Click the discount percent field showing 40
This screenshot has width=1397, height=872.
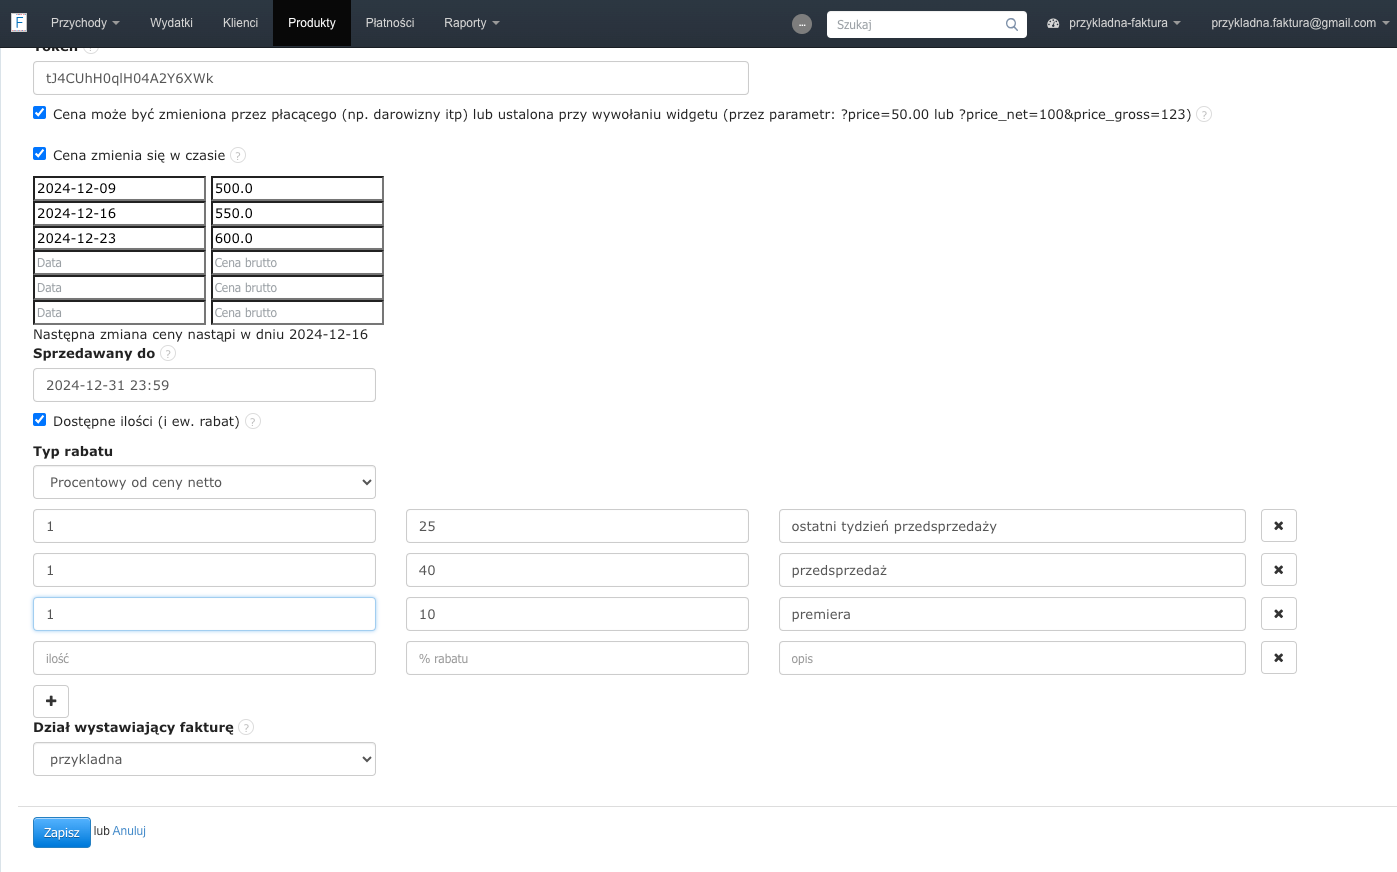pos(577,570)
